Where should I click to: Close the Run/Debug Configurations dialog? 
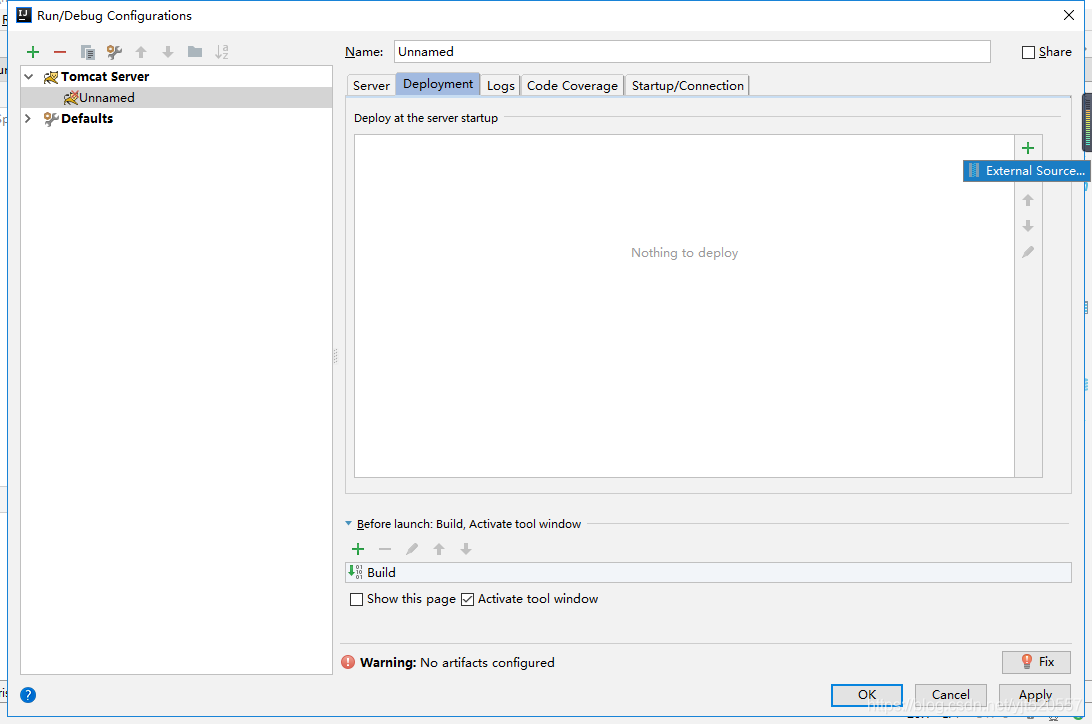(x=1069, y=15)
